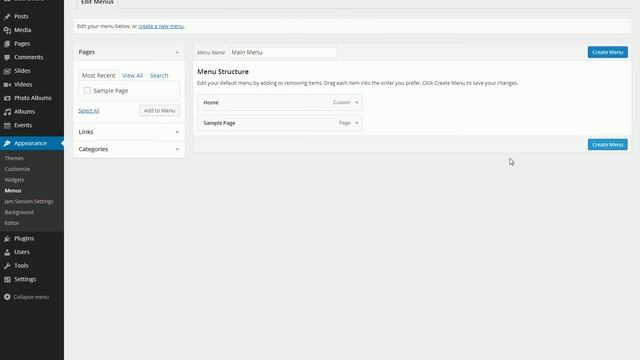Select the Most Recent tab

click(x=98, y=76)
